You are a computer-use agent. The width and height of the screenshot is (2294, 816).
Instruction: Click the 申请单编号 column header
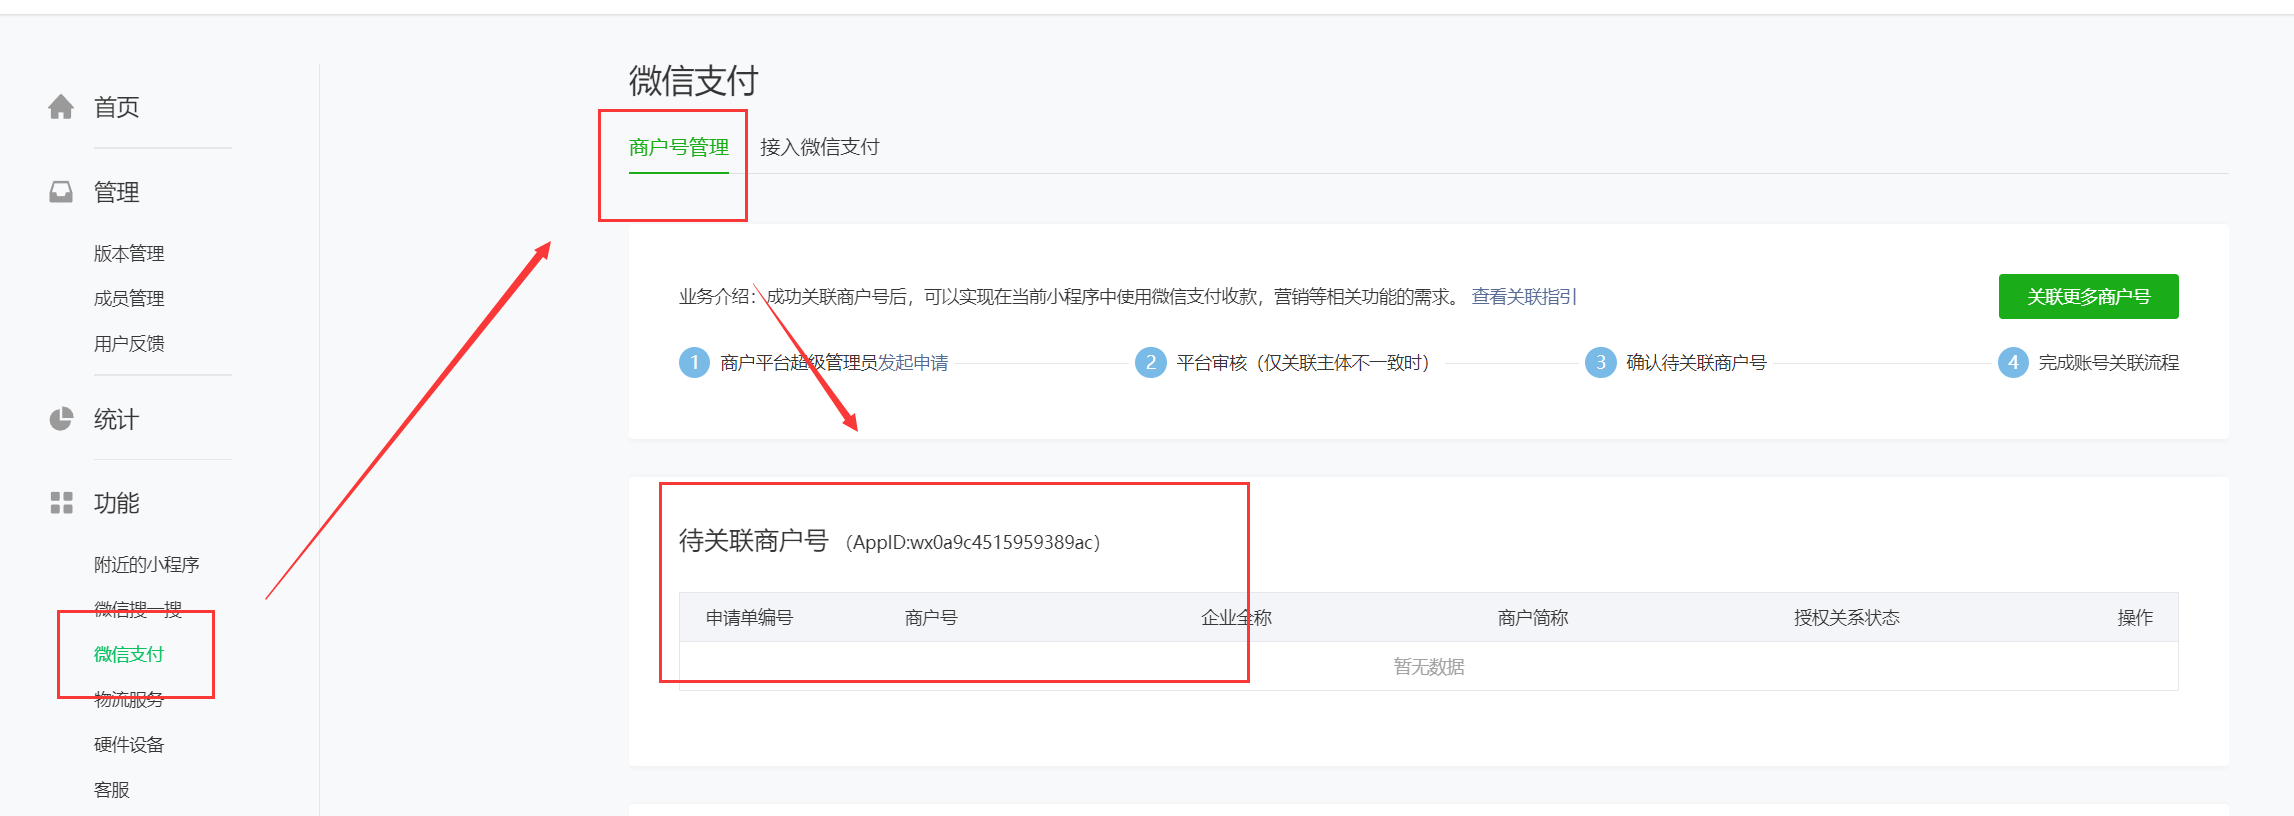click(750, 618)
